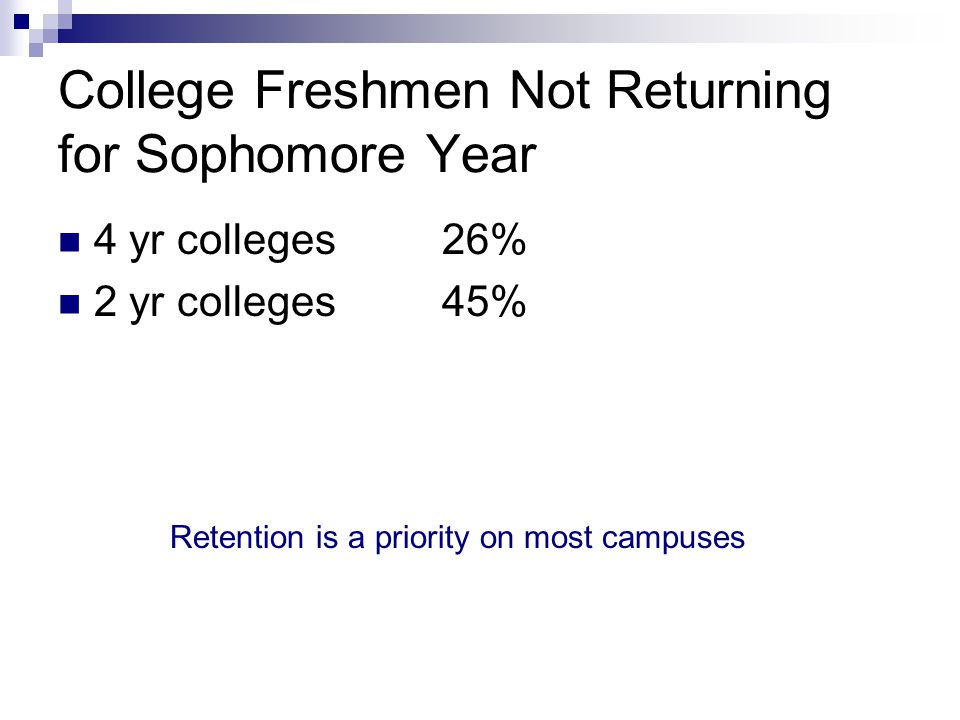Click the word Not in the title
Screen dimensions: 960x720
coord(549,90)
